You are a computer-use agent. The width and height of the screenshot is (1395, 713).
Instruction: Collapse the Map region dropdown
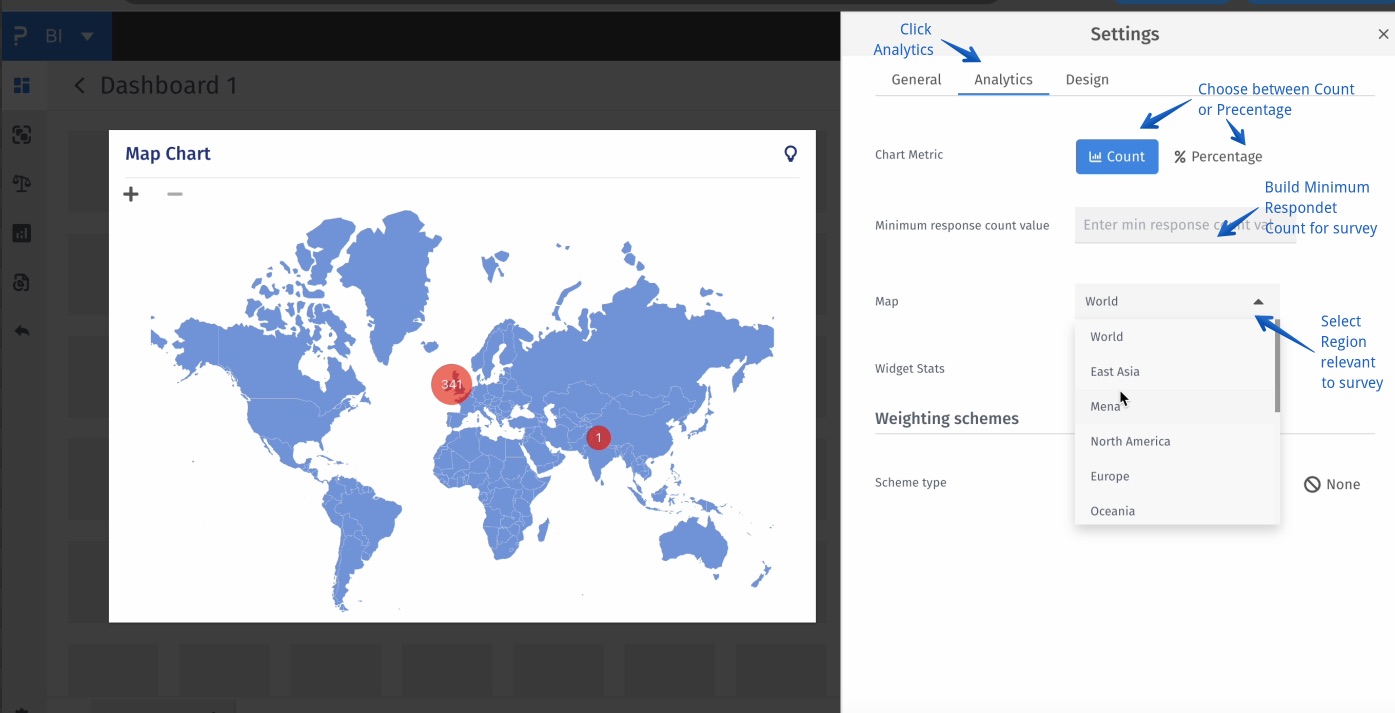(1258, 301)
